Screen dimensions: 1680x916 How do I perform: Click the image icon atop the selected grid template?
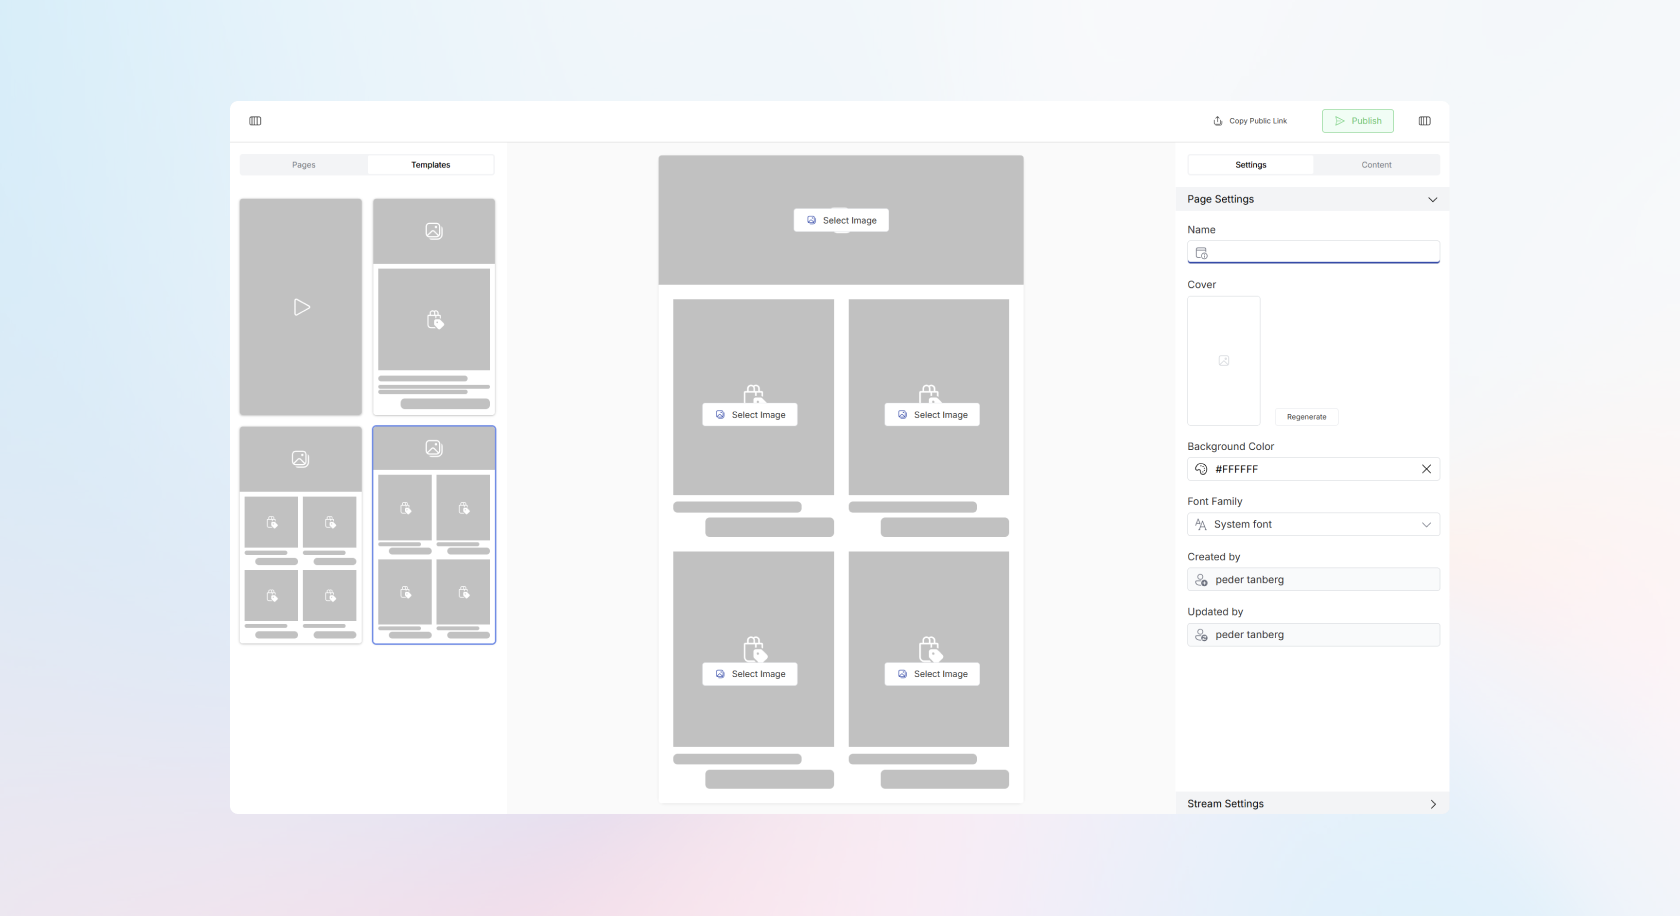(x=433, y=448)
